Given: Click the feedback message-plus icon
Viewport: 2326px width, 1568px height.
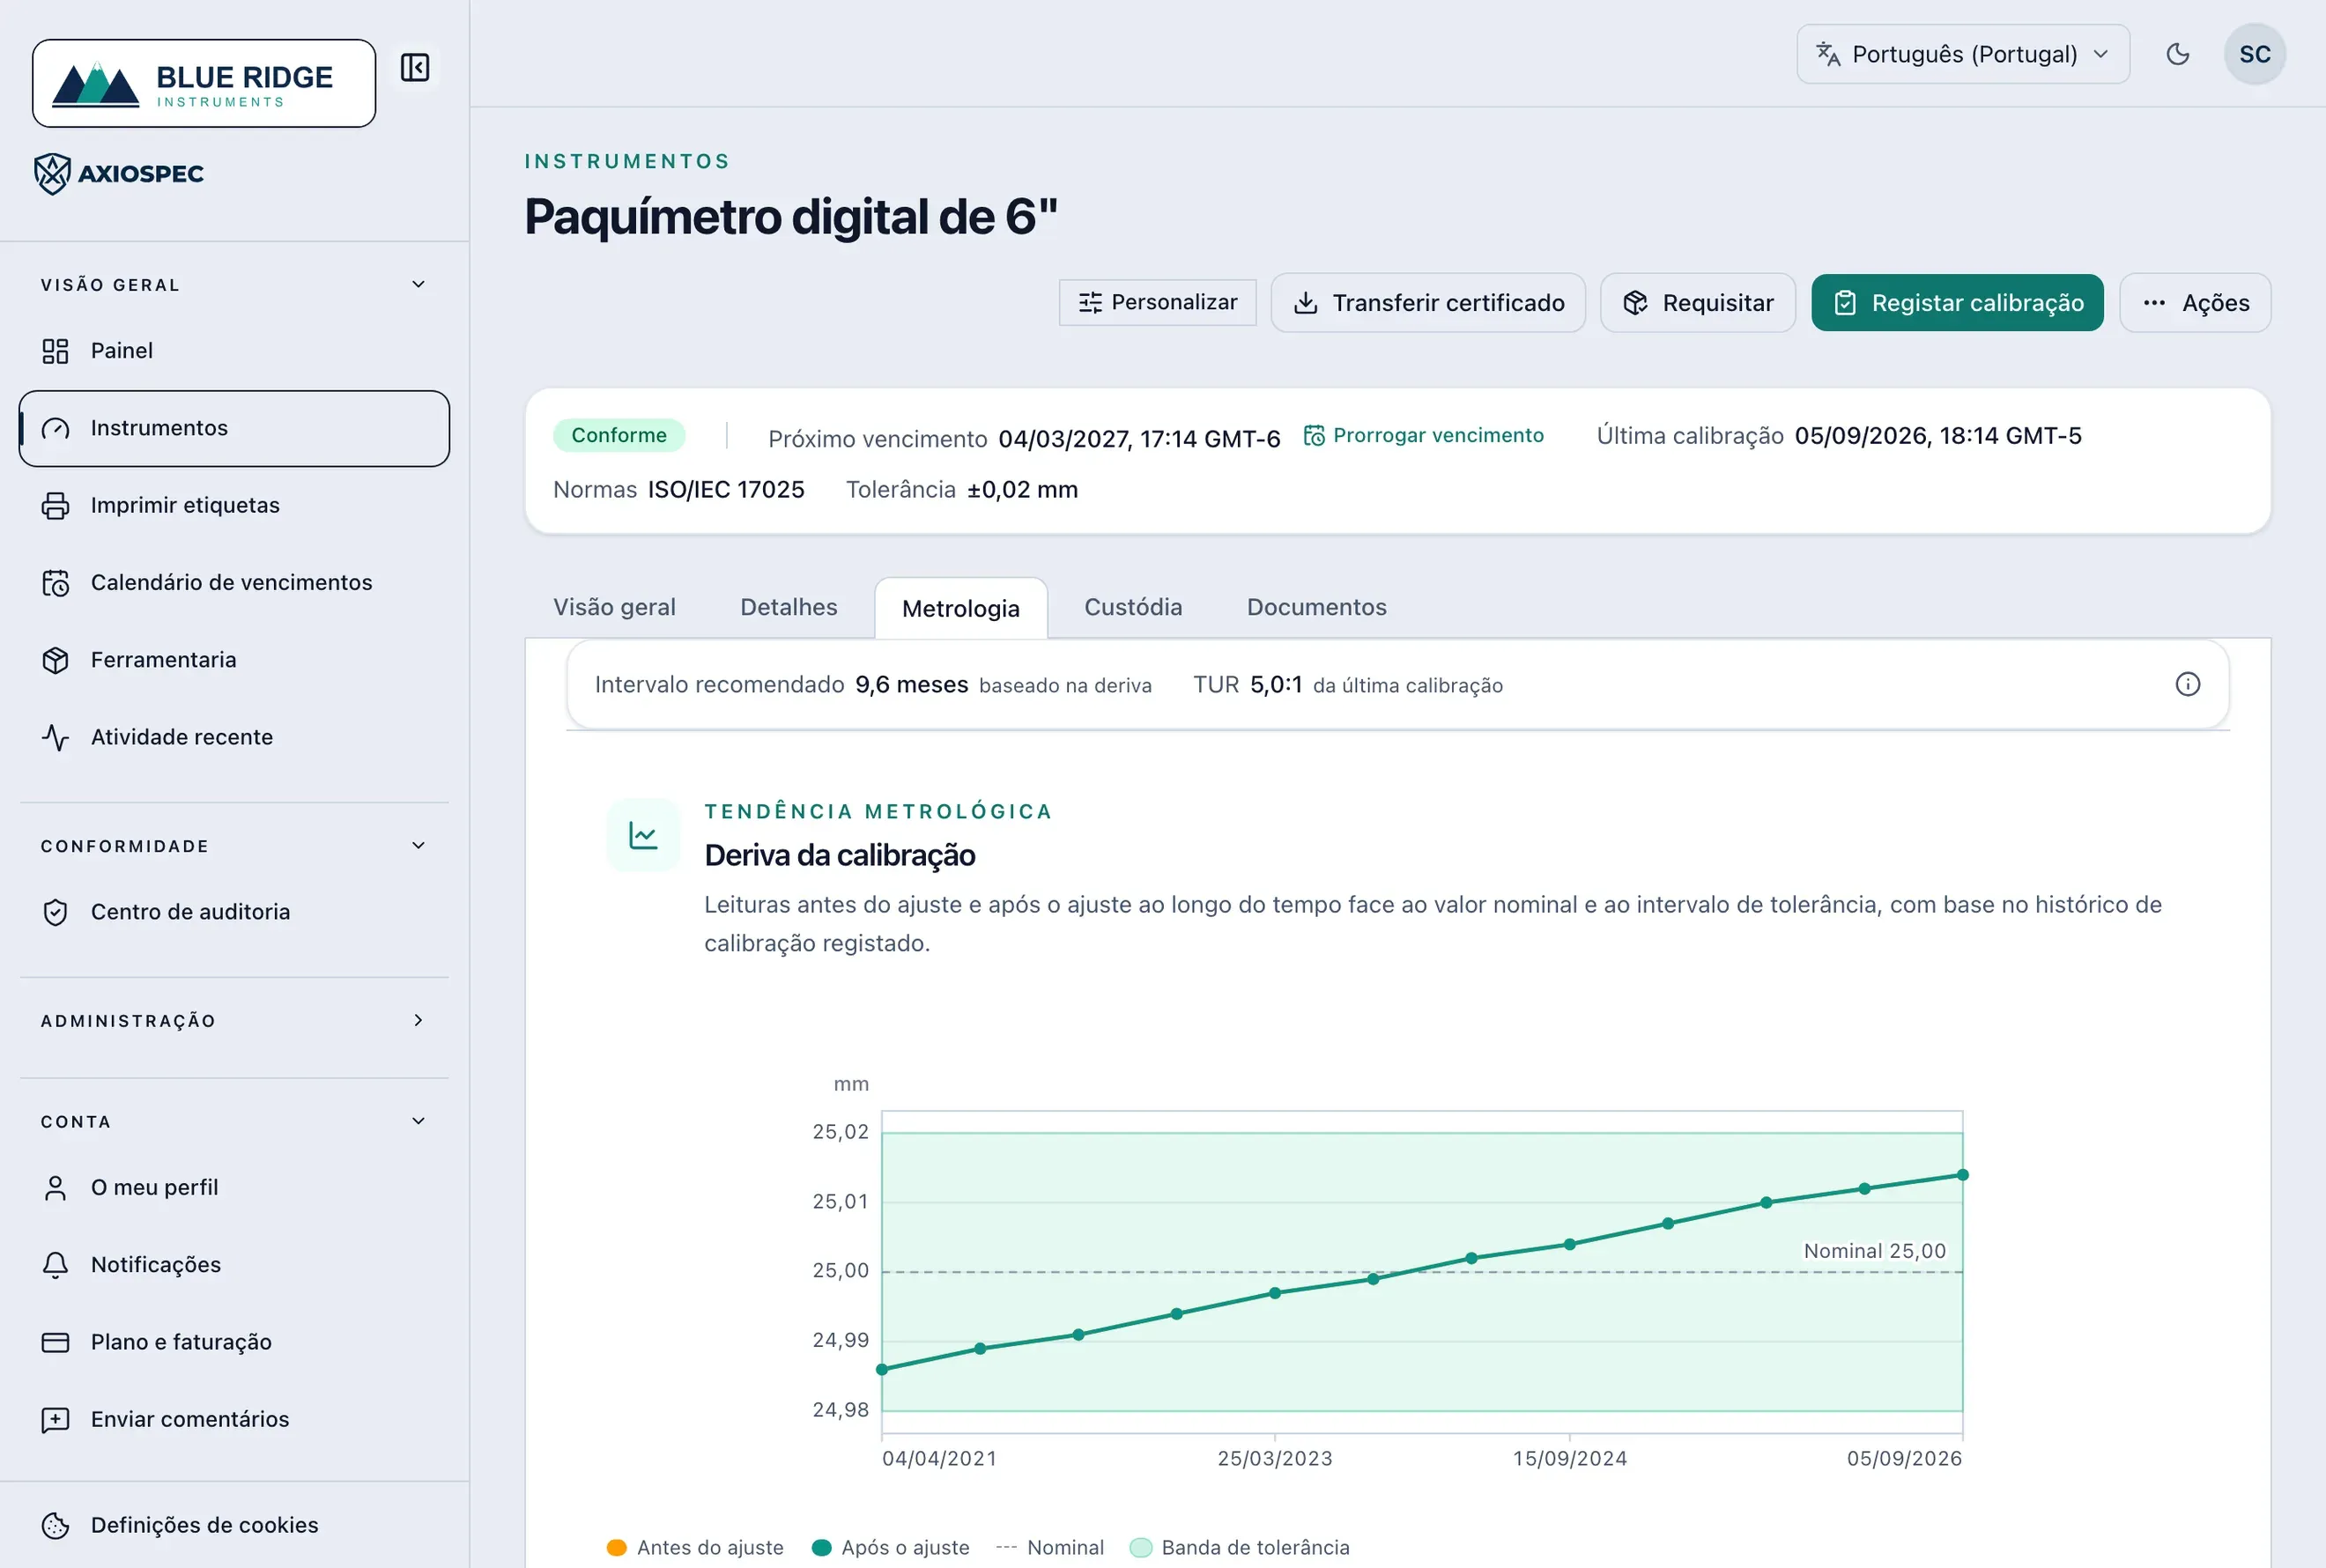Looking at the screenshot, I should click(55, 1419).
